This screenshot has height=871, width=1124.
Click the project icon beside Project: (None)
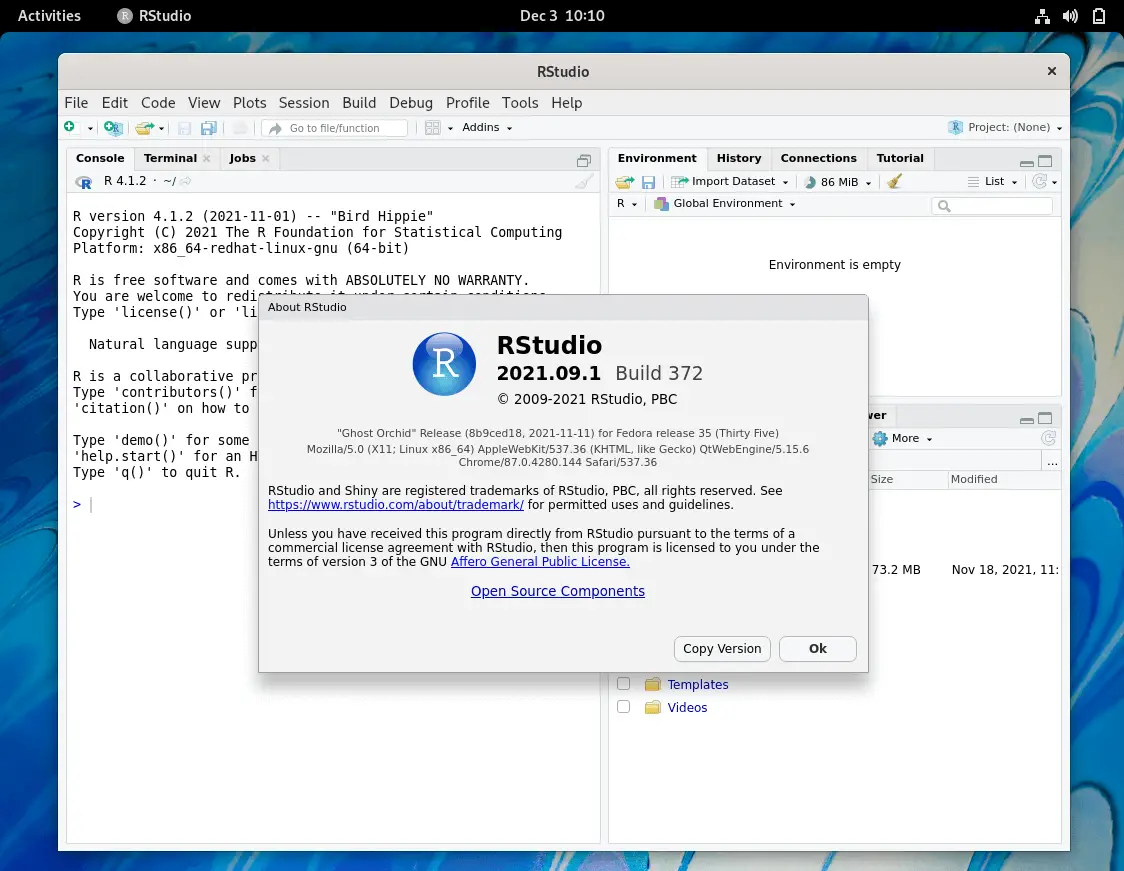[x=956, y=127]
